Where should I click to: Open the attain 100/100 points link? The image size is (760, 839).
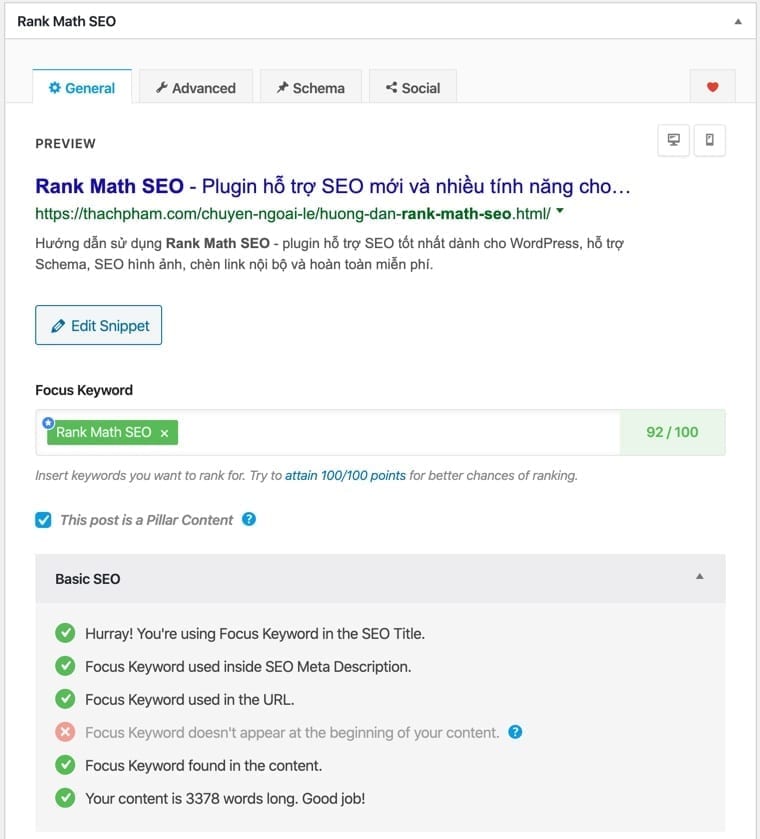345,476
